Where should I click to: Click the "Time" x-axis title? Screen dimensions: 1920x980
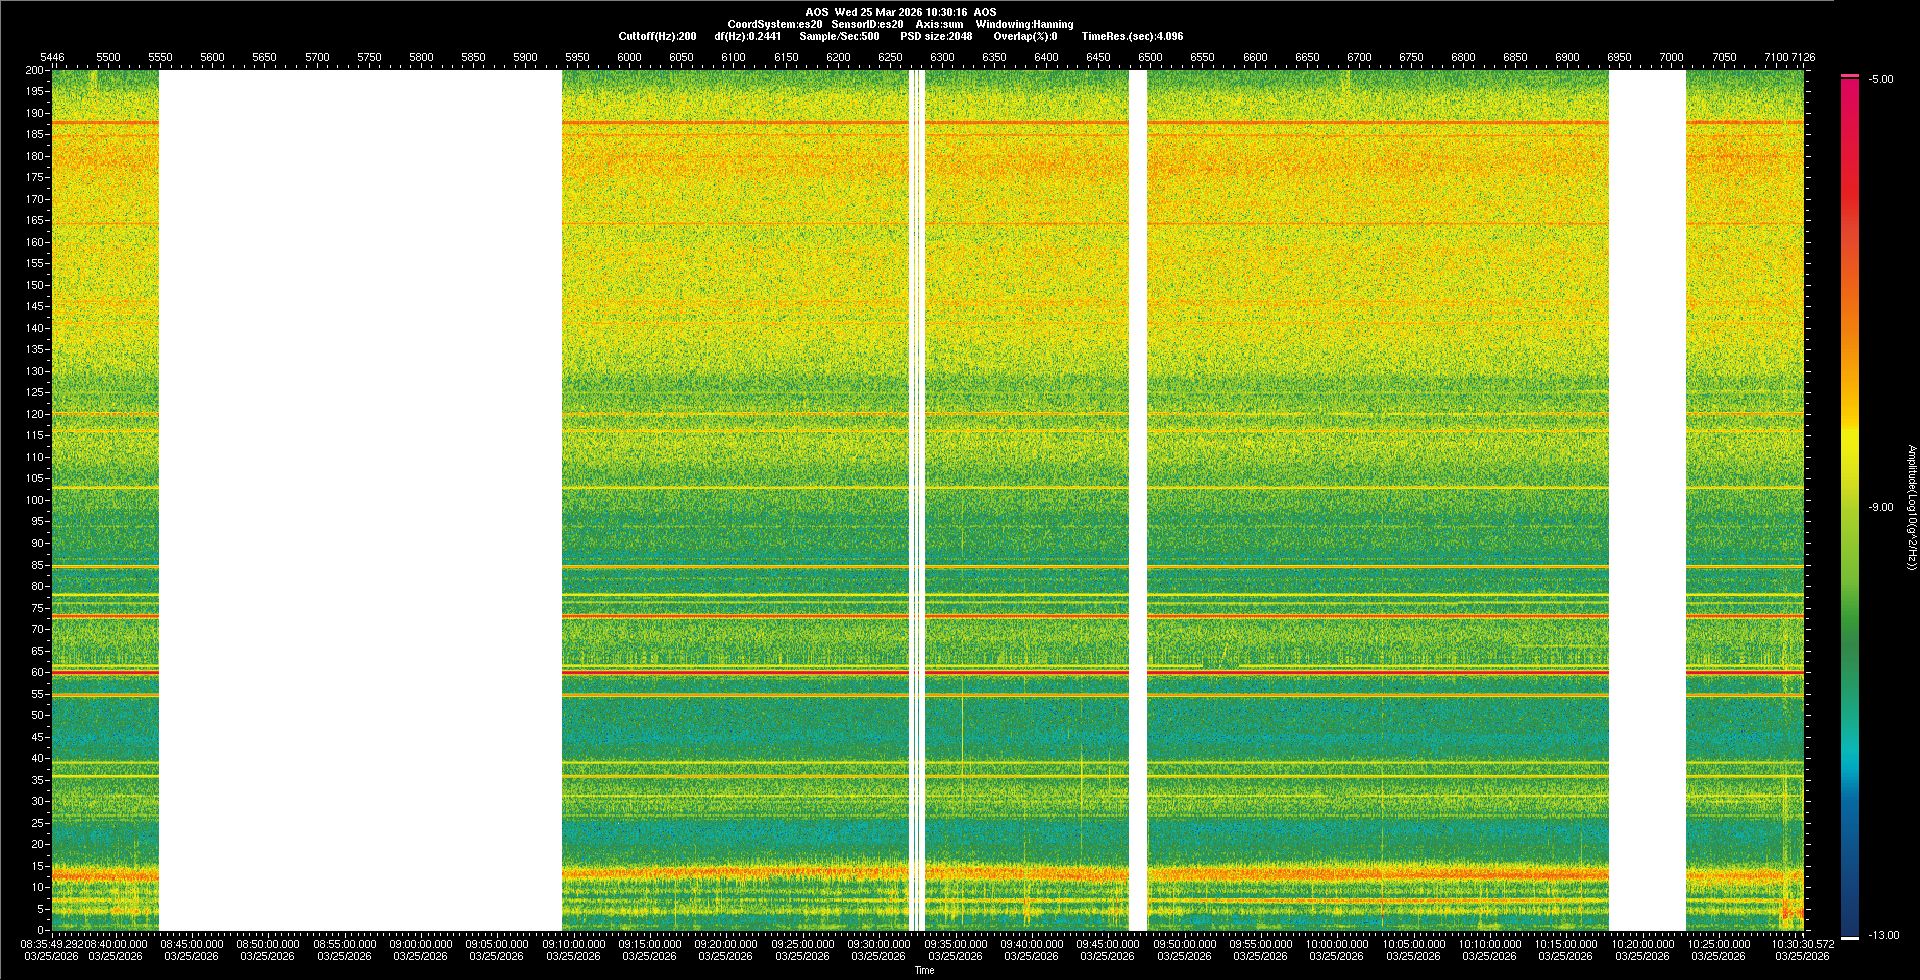pyautogui.click(x=924, y=970)
